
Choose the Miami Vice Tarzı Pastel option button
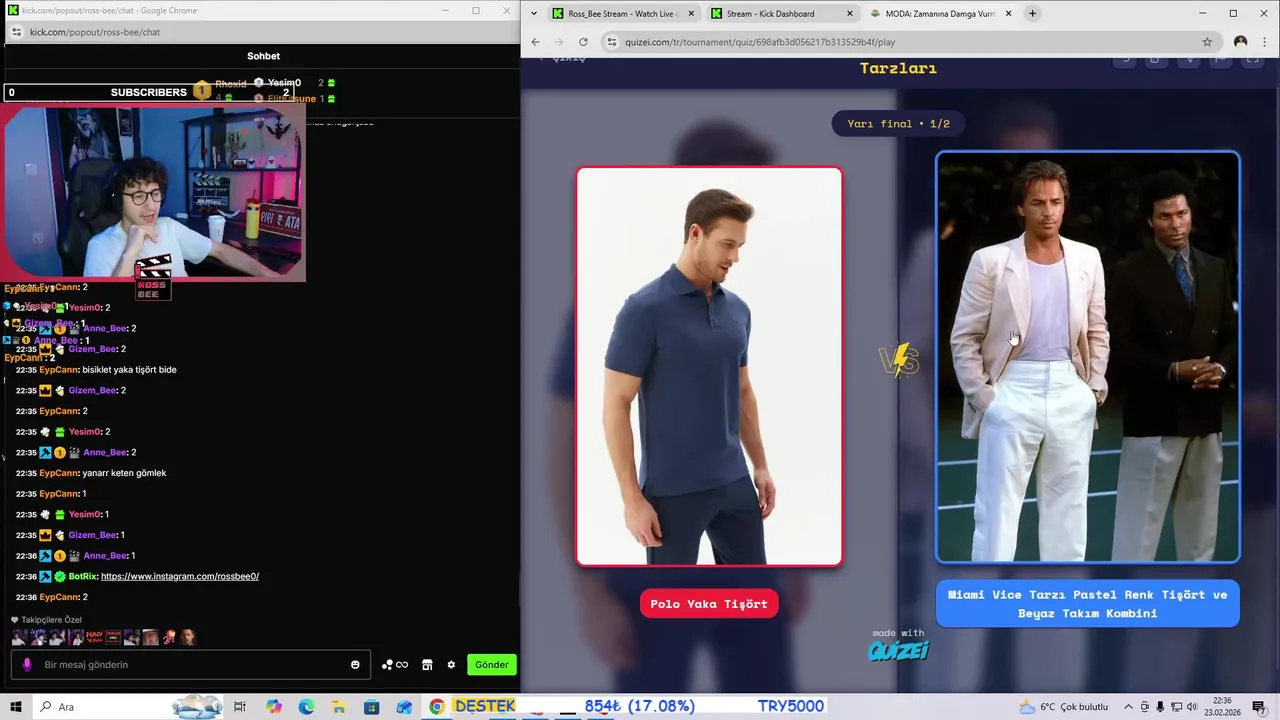(1087, 604)
